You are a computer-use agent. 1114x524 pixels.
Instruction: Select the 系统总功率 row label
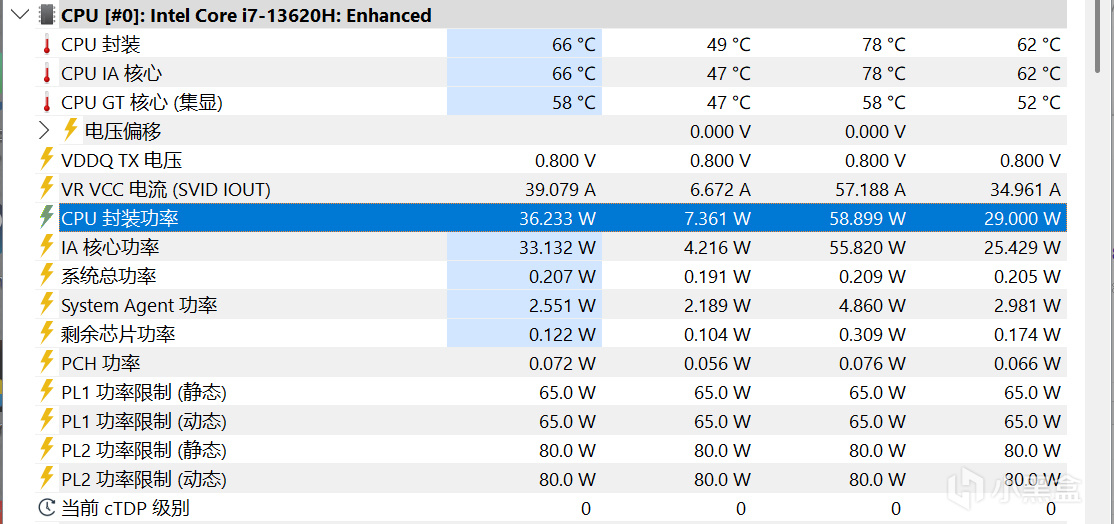[x=109, y=276]
